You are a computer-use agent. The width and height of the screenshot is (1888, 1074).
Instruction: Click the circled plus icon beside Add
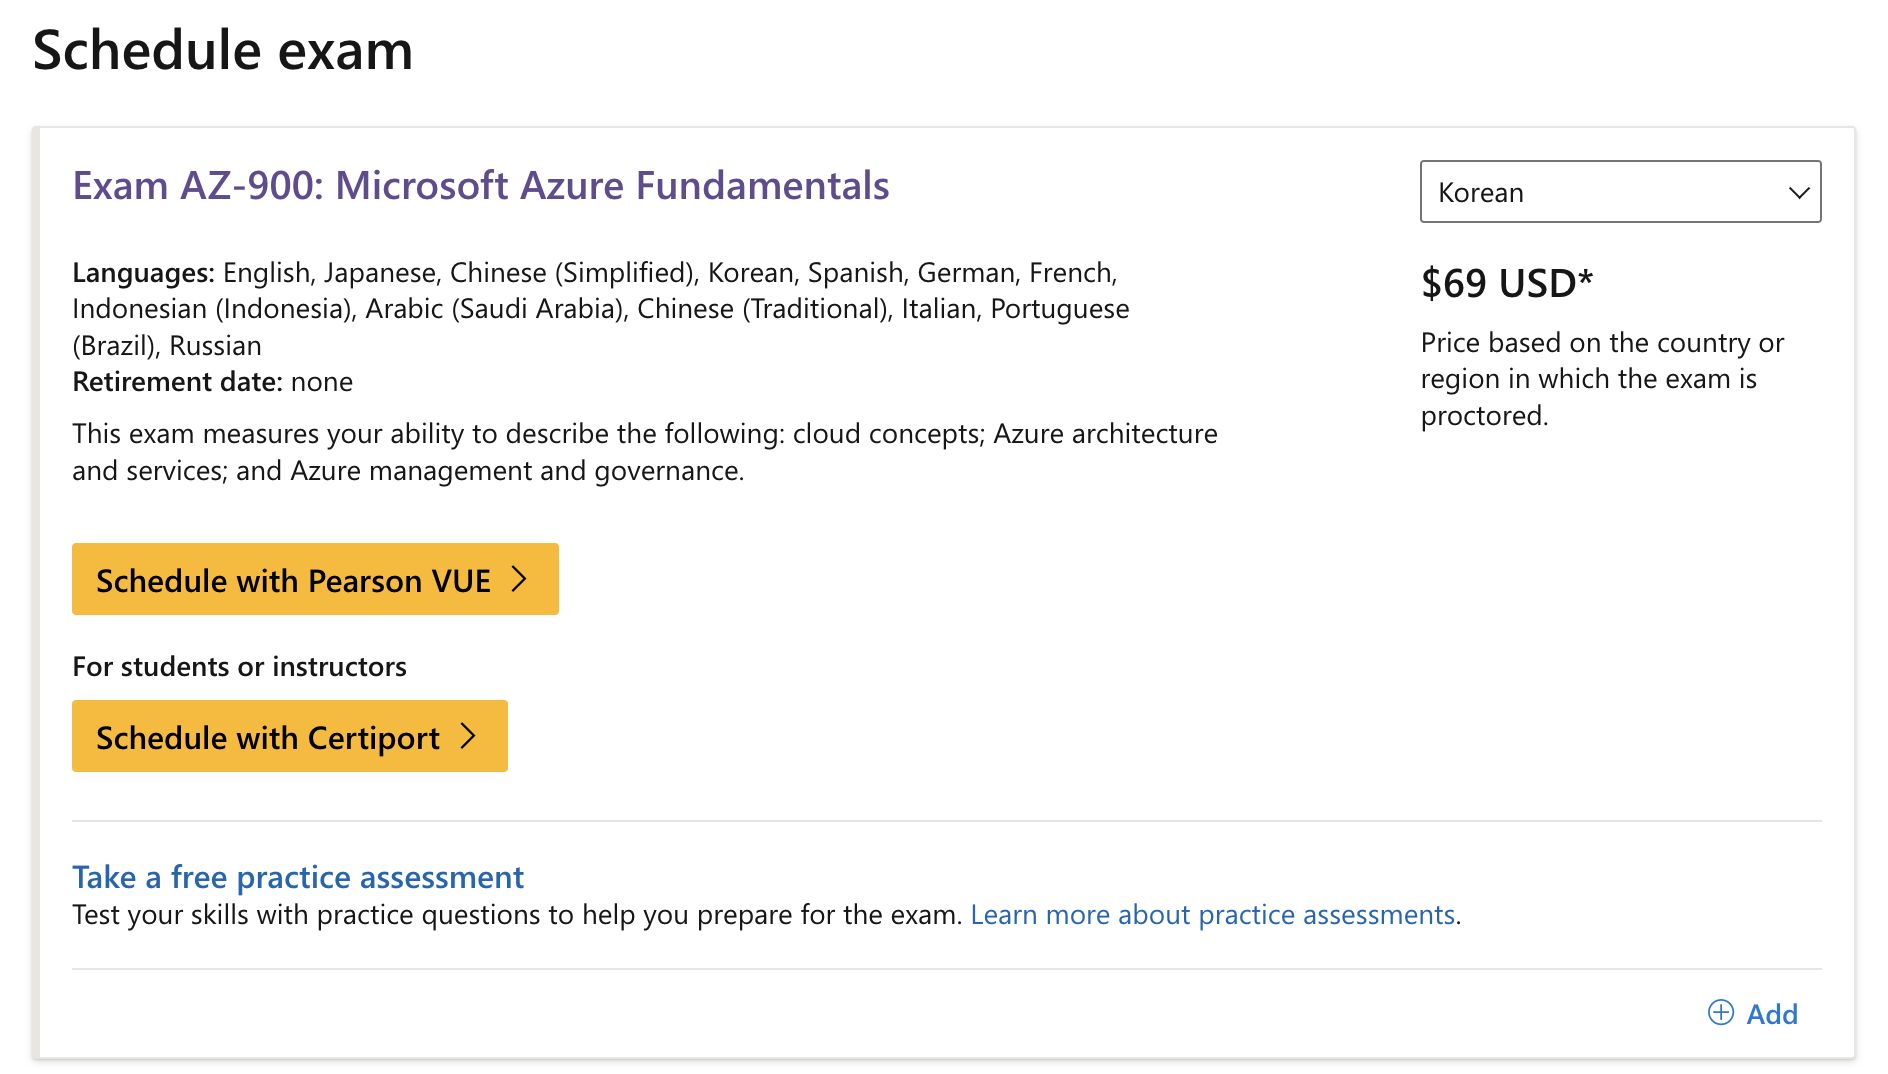[1721, 1013]
